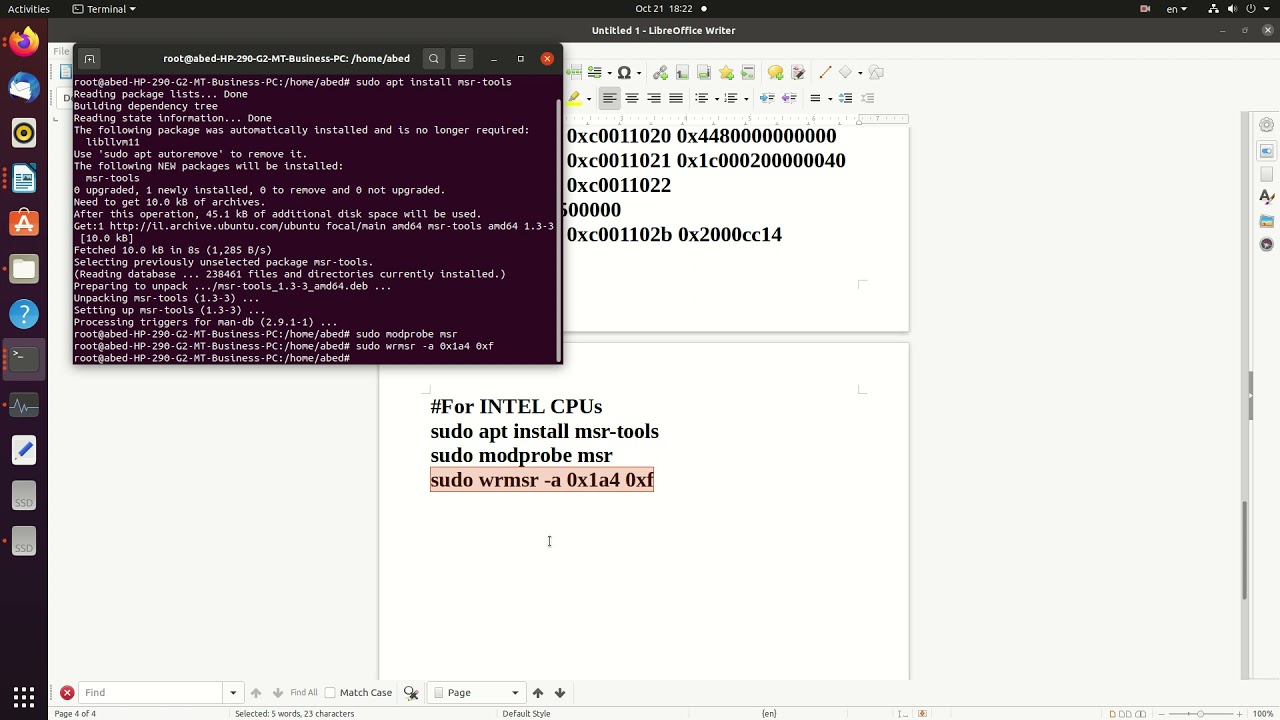Click the 100% zoom value in the status bar

[x=1263, y=713]
